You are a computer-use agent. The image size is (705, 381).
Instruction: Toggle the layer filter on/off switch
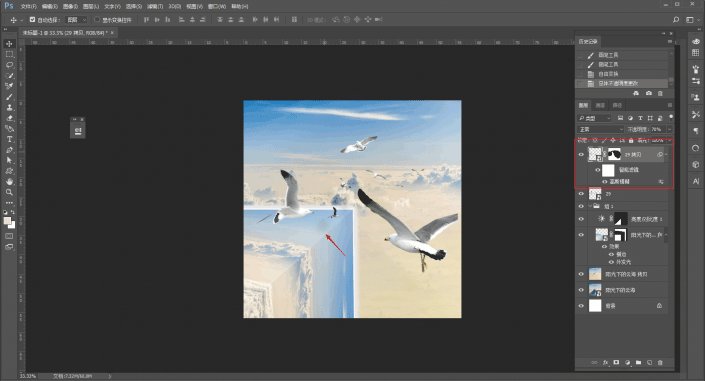click(671, 117)
